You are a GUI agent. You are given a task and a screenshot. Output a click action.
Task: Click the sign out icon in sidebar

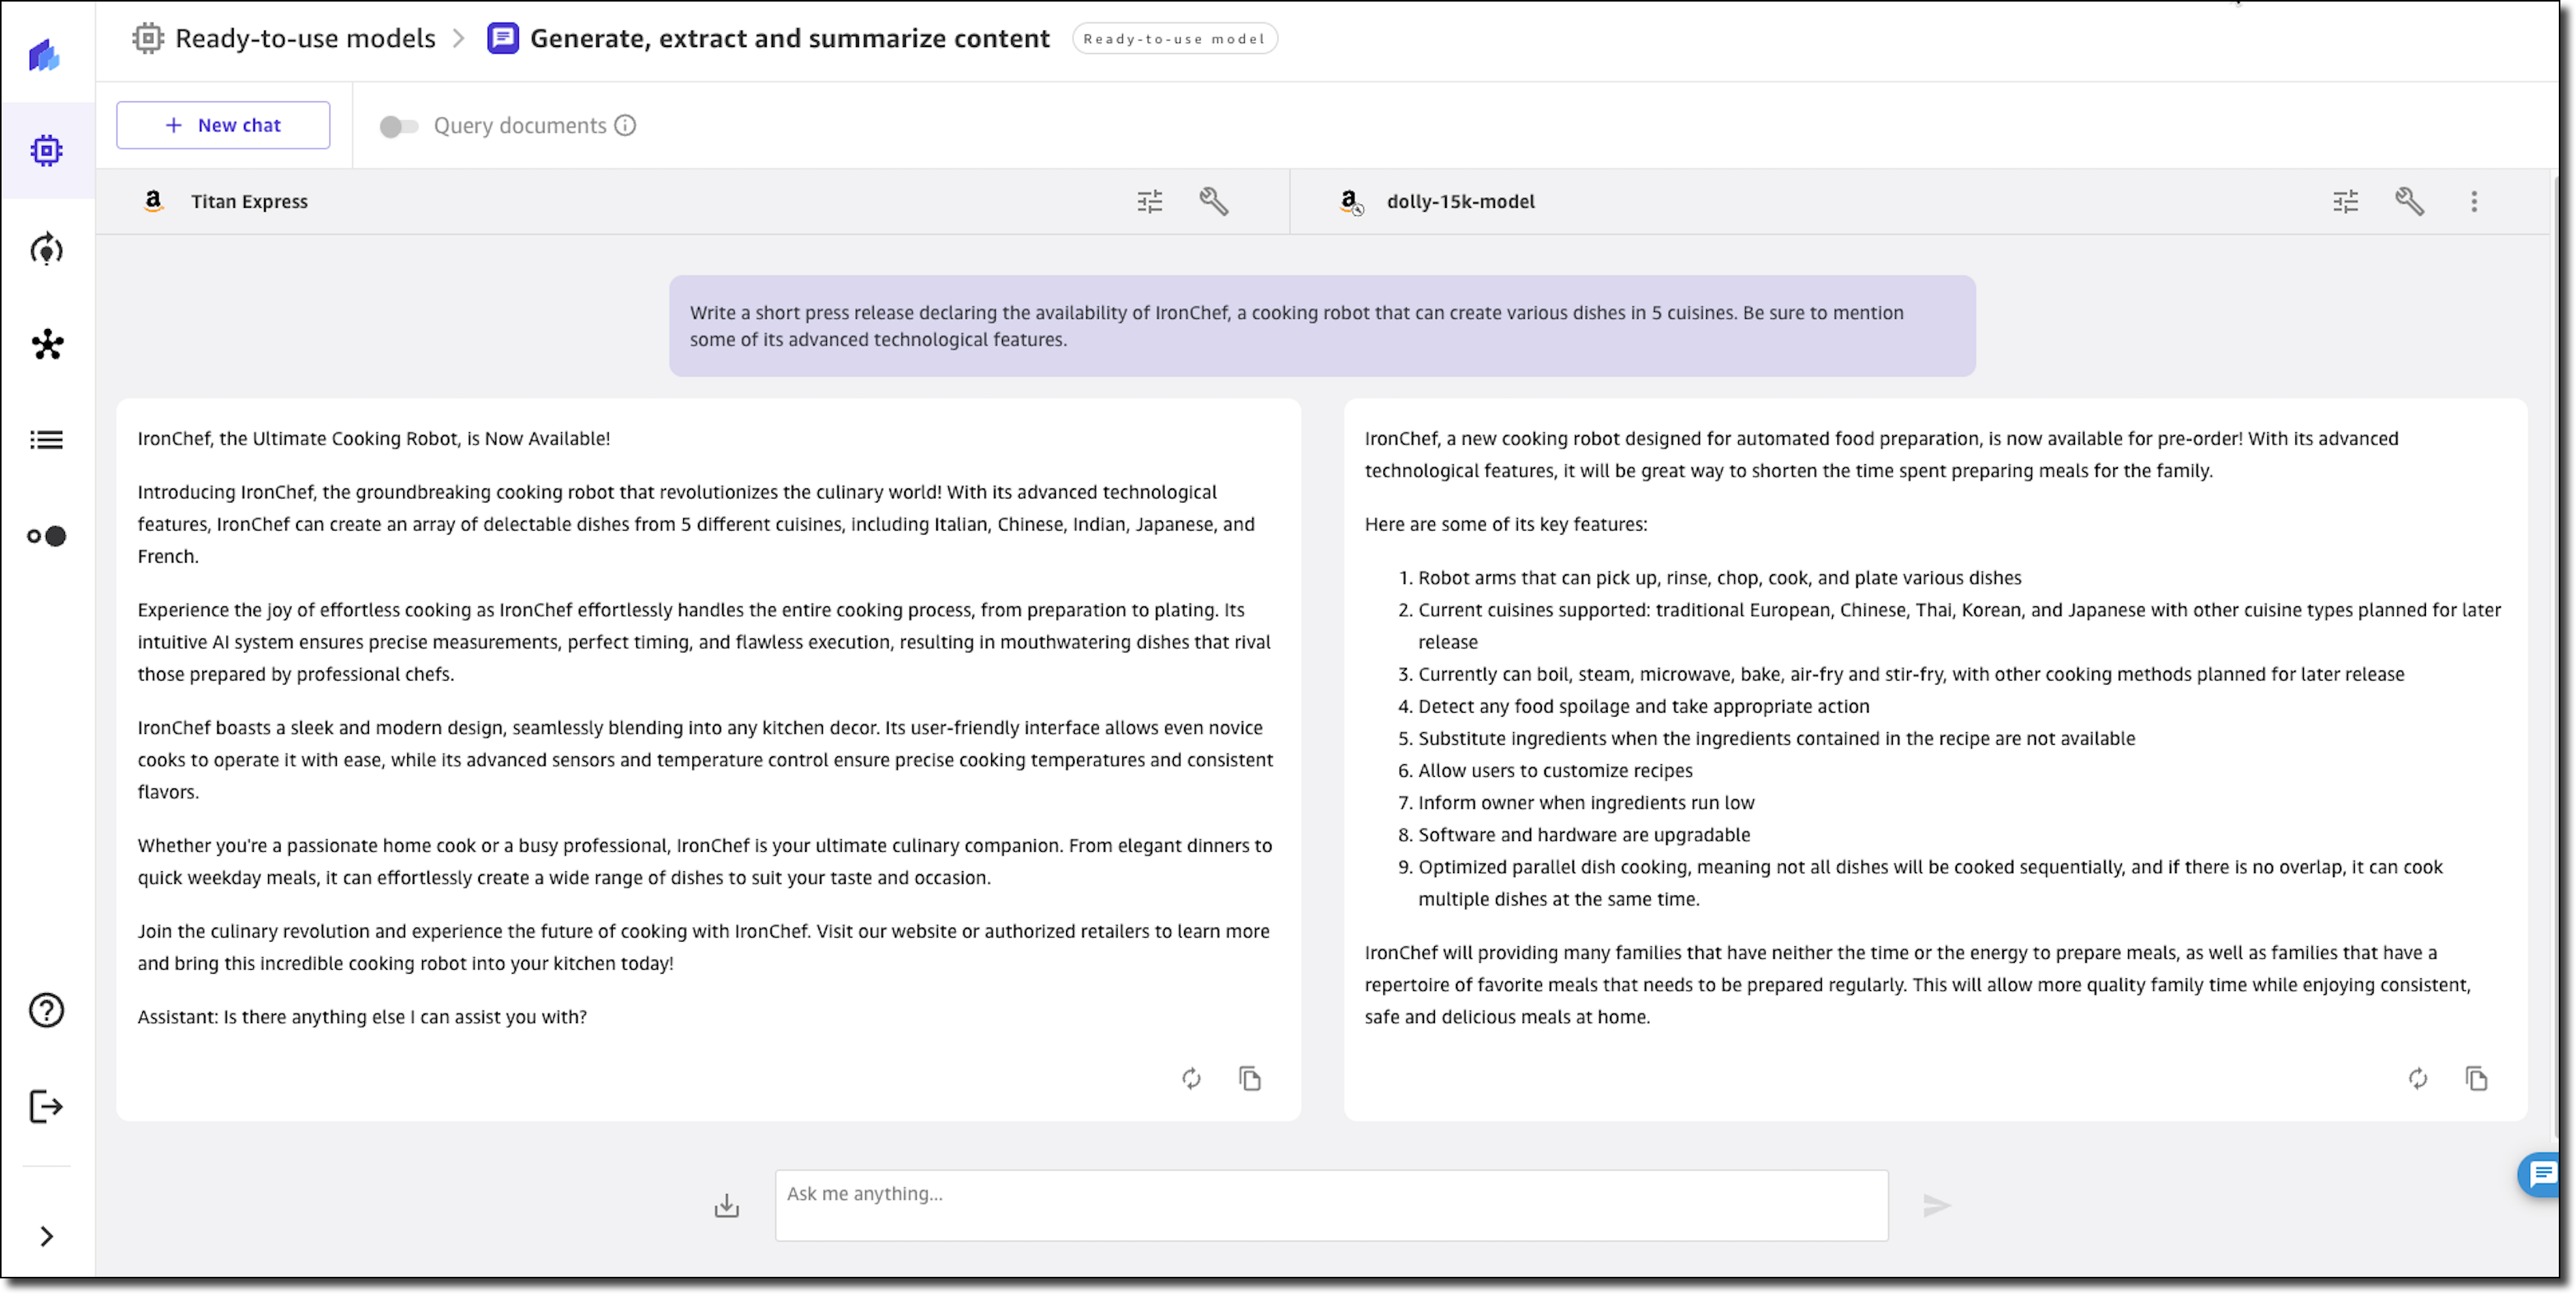(46, 1106)
